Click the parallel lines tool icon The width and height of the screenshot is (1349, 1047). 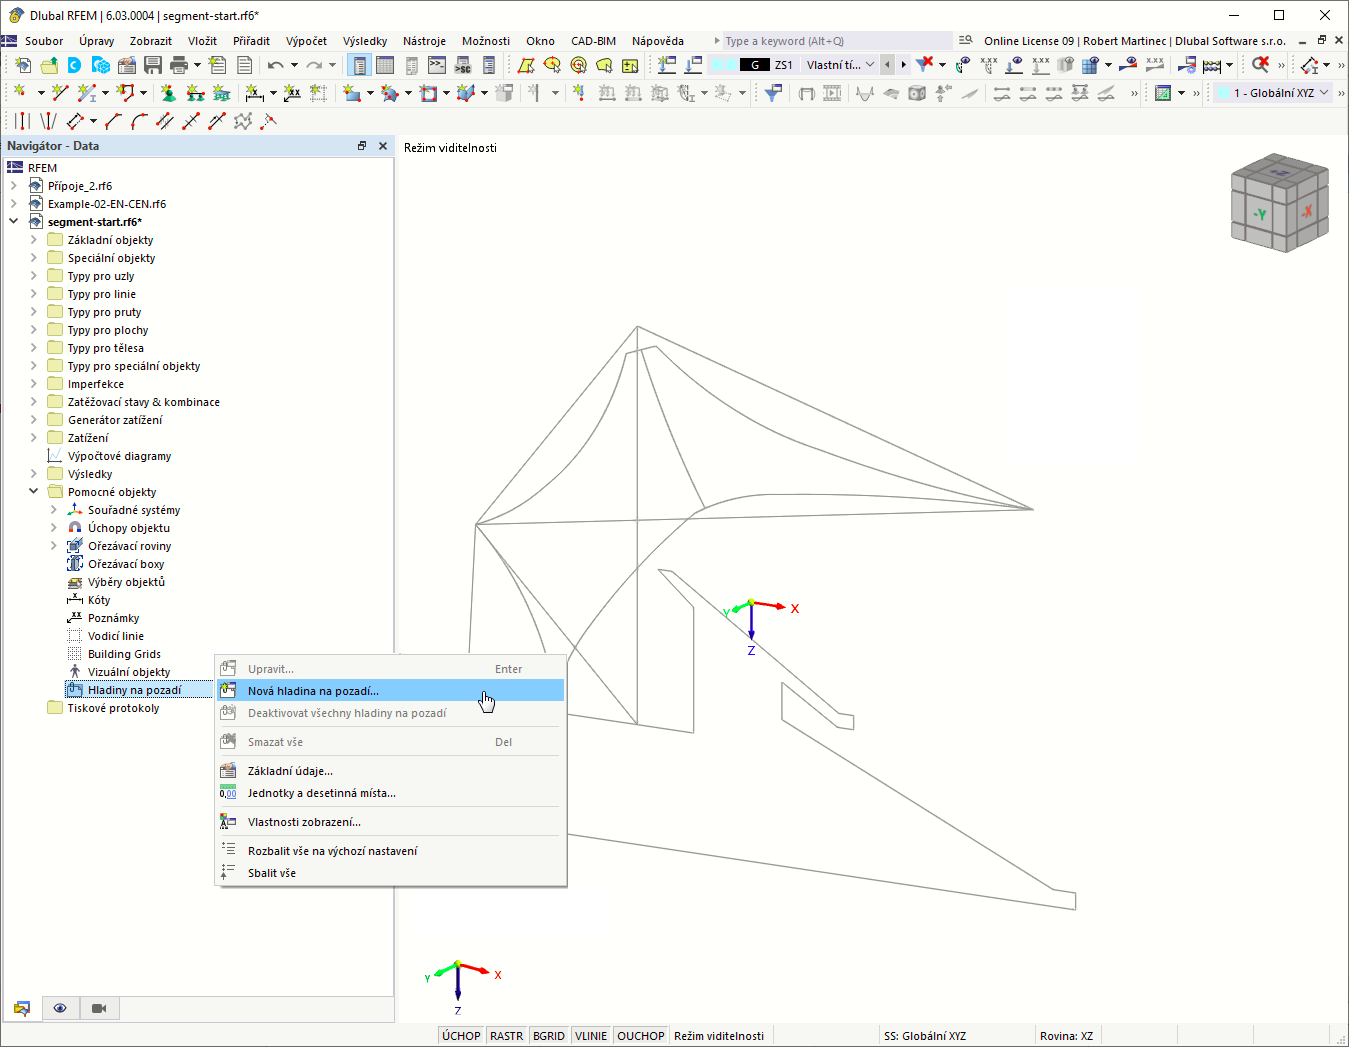[x=22, y=121]
